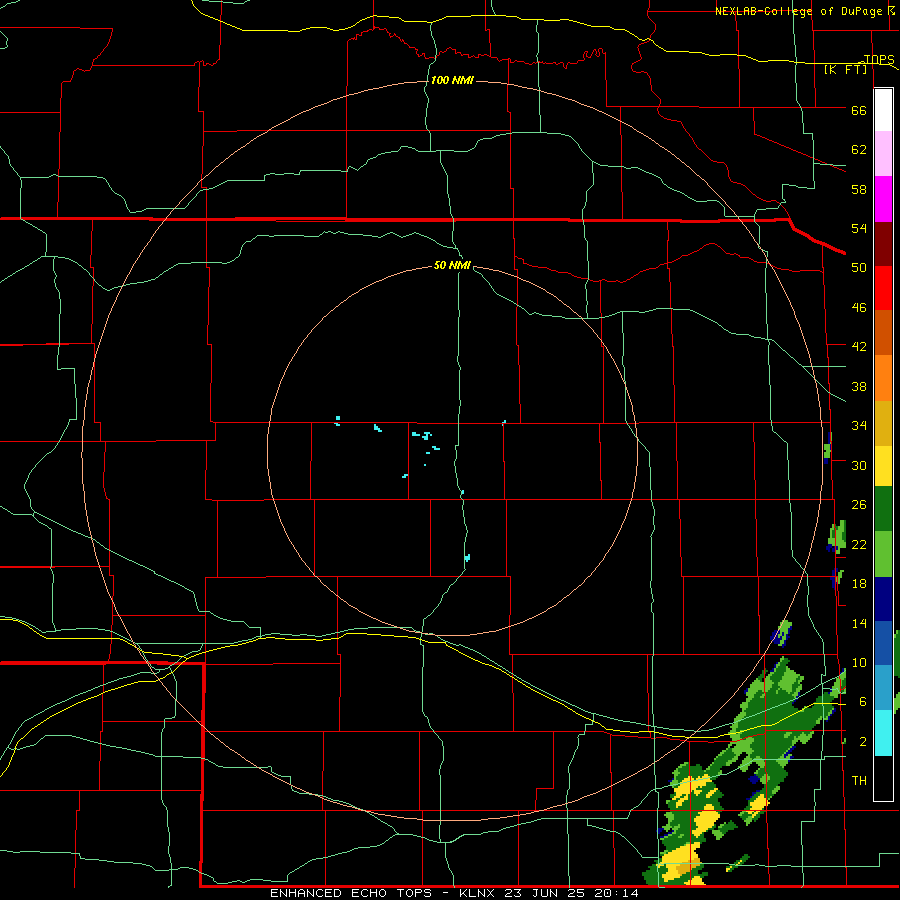
Task: Click the '66' legend value
Action: [x=859, y=111]
